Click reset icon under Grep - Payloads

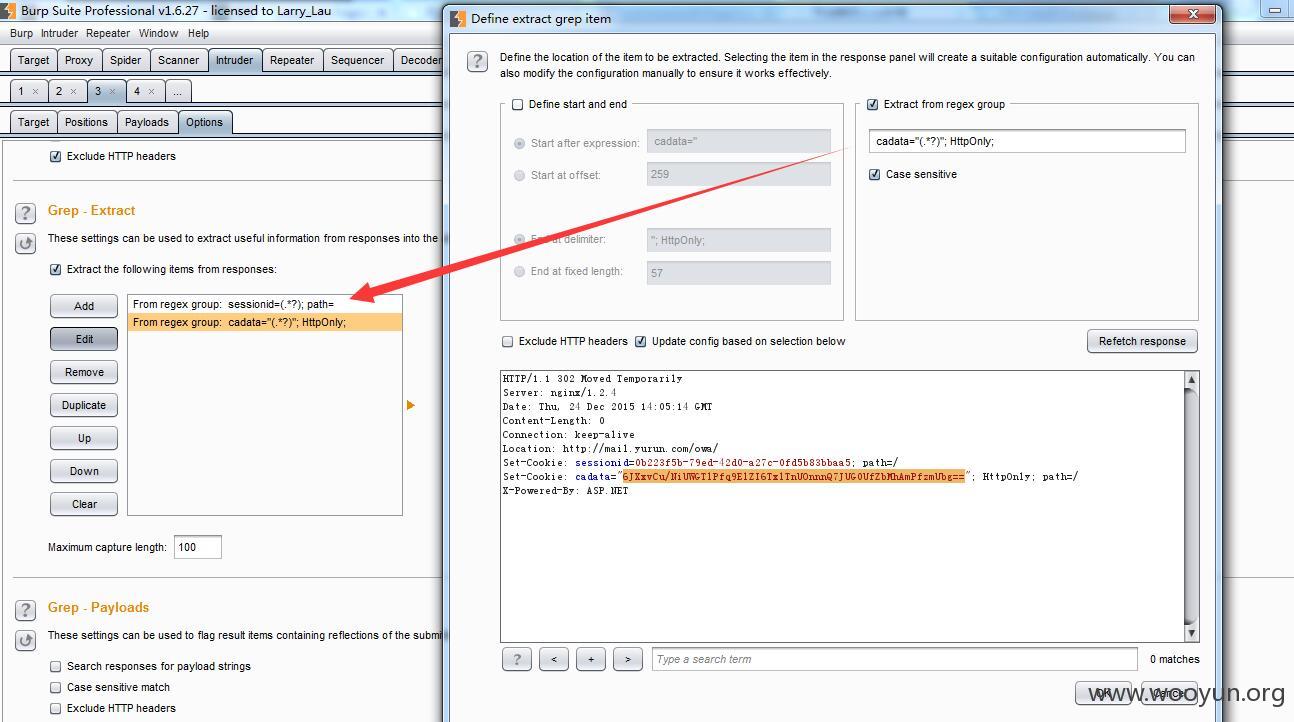[26, 640]
